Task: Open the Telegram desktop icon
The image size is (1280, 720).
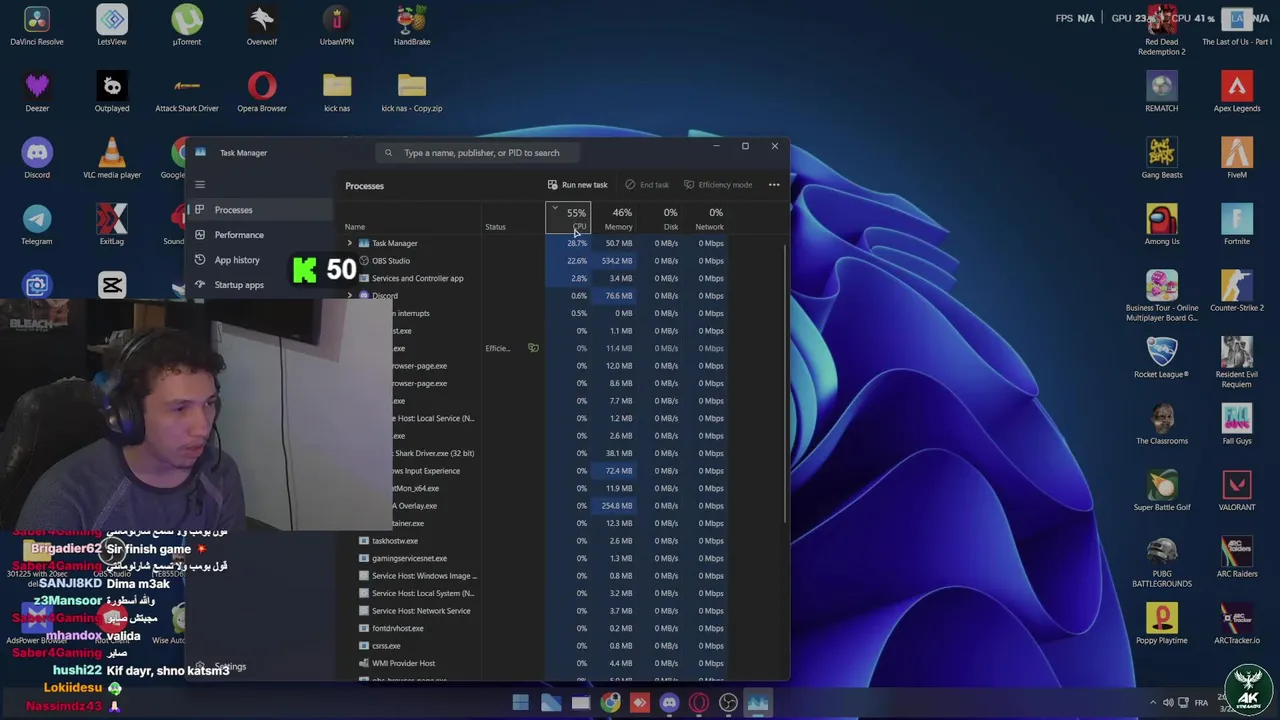Action: [x=37, y=225]
